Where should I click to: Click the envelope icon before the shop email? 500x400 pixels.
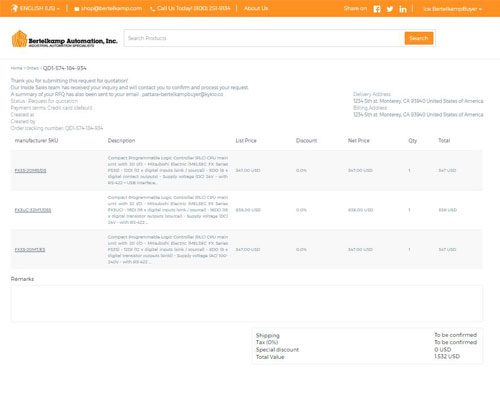(x=77, y=9)
